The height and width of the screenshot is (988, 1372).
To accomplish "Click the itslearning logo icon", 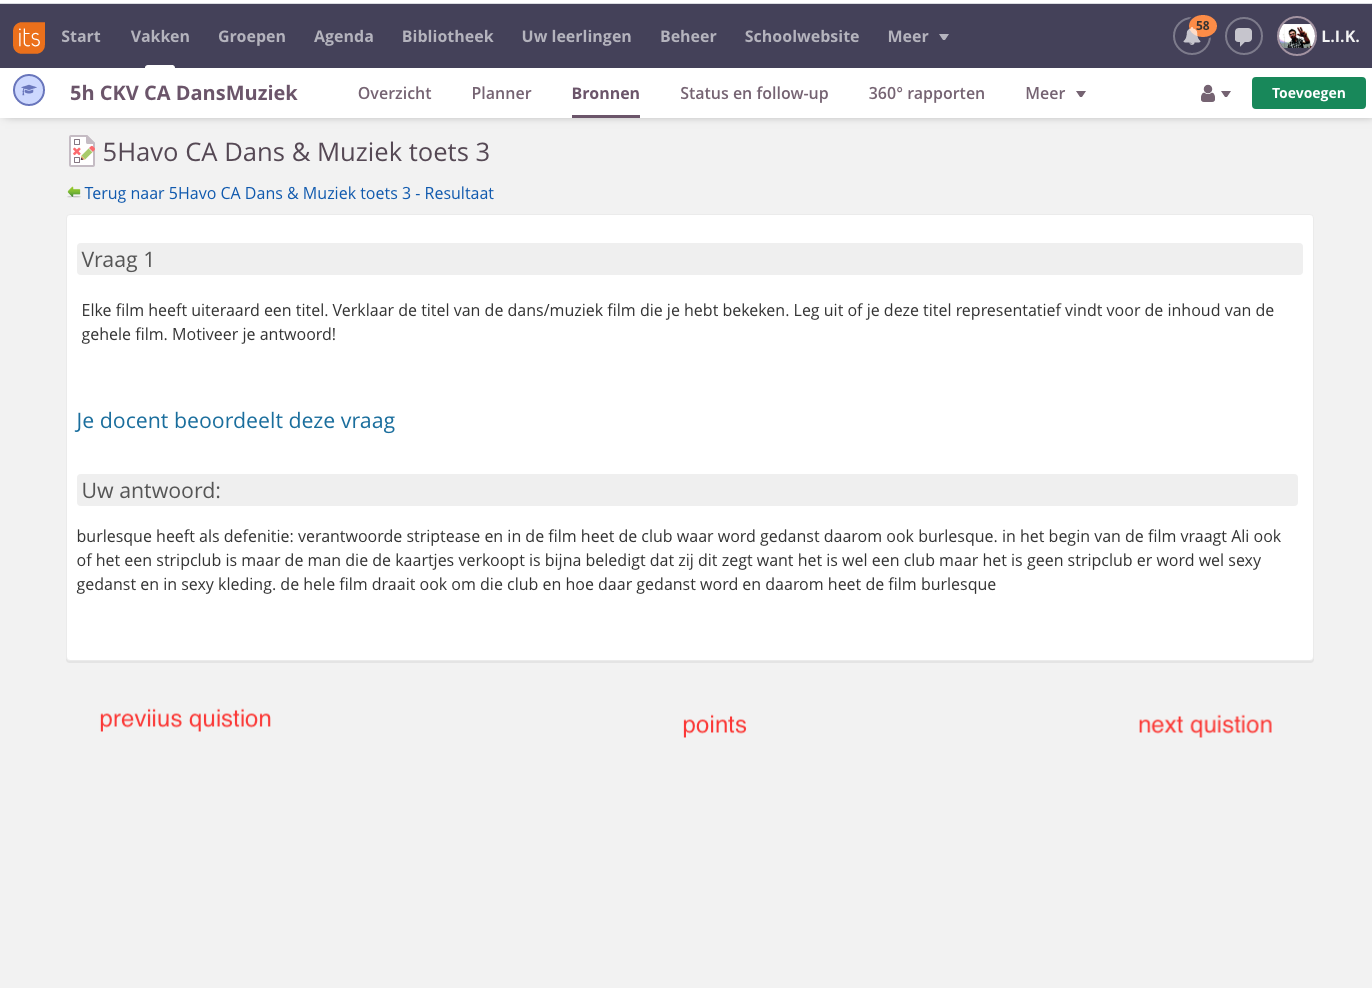I will (28, 37).
